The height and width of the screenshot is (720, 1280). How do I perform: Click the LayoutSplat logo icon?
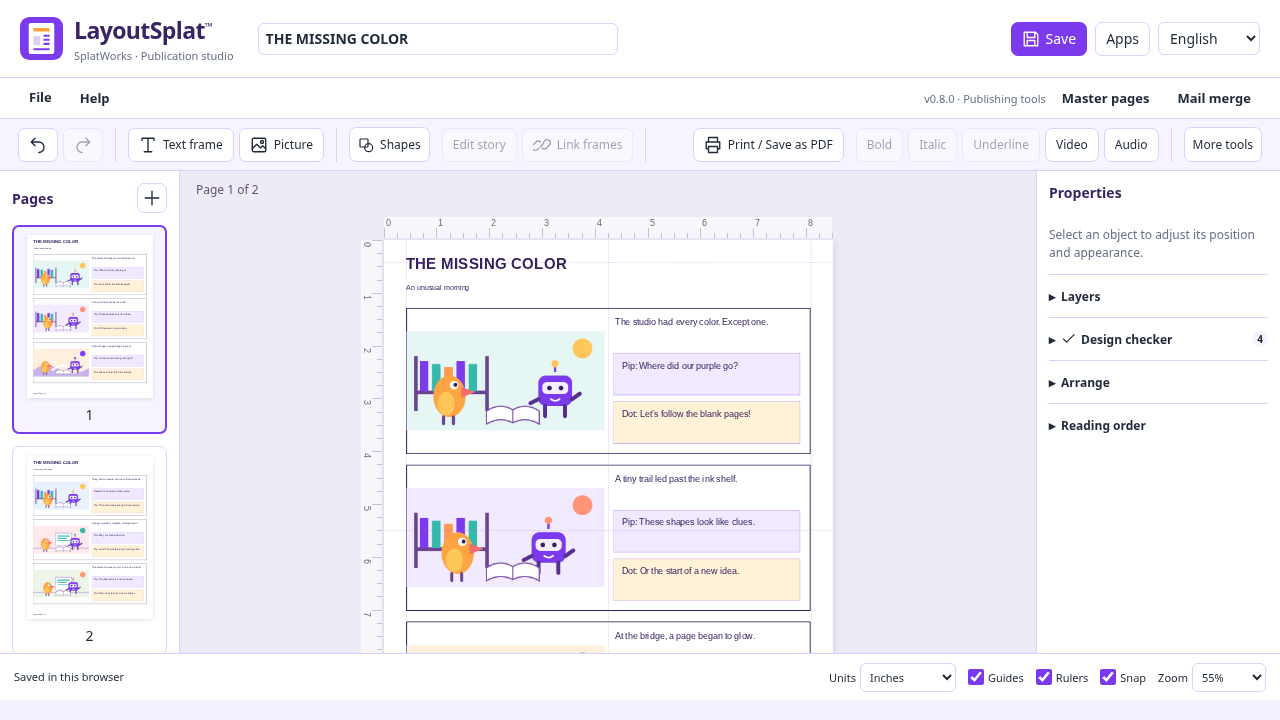pyautogui.click(x=41, y=39)
